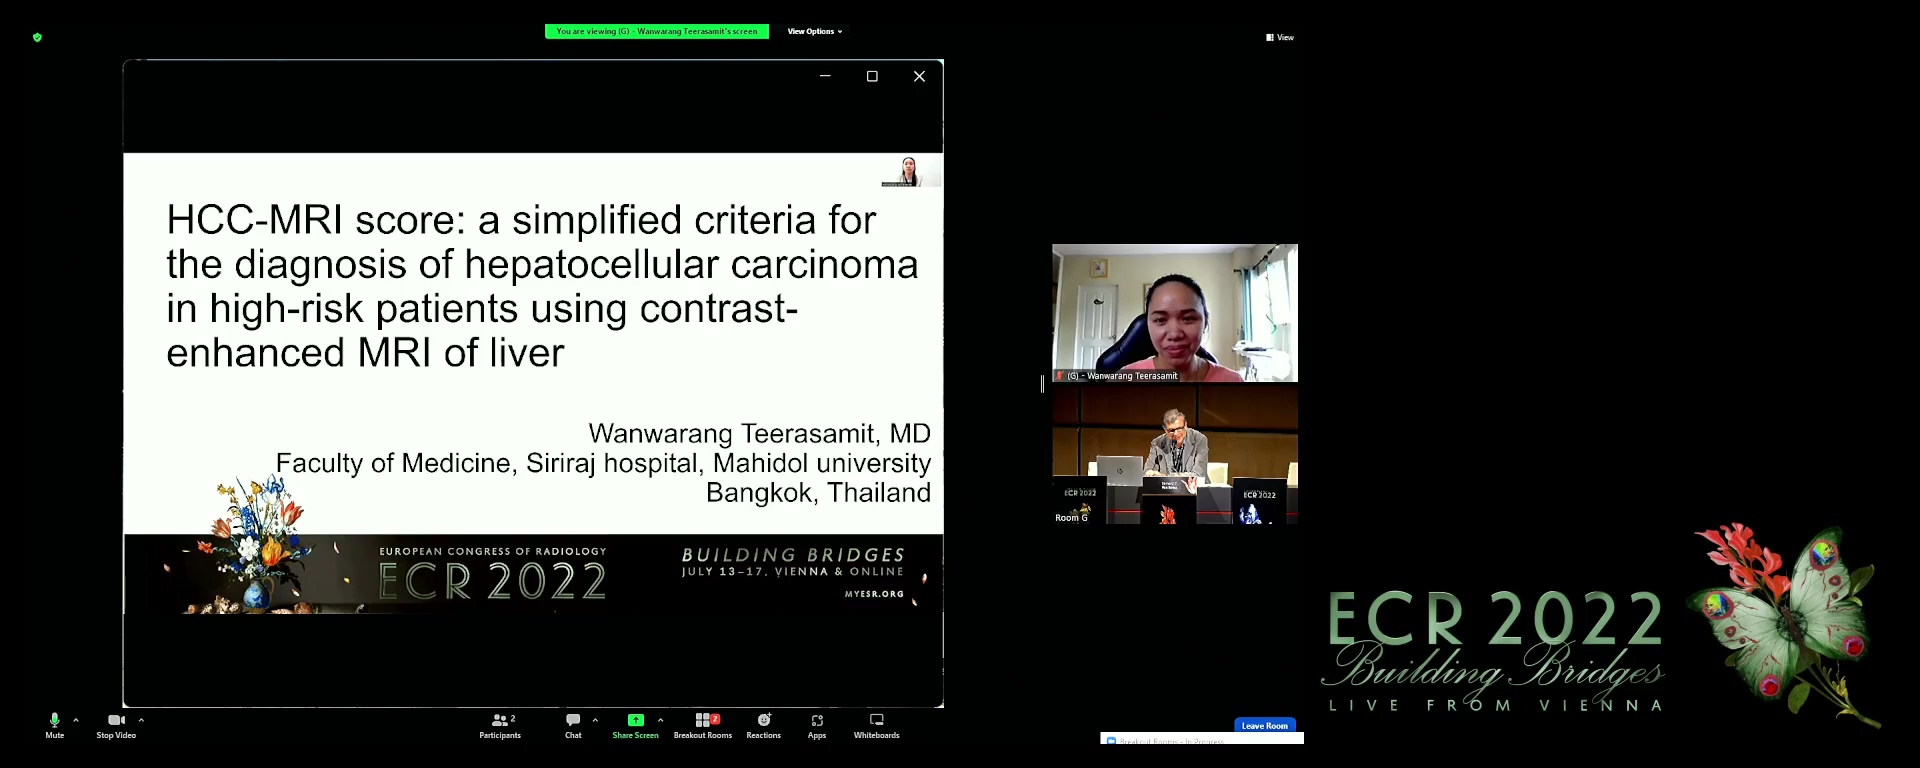
Task: Select the Room G video thumbnail
Action: click(x=1175, y=455)
